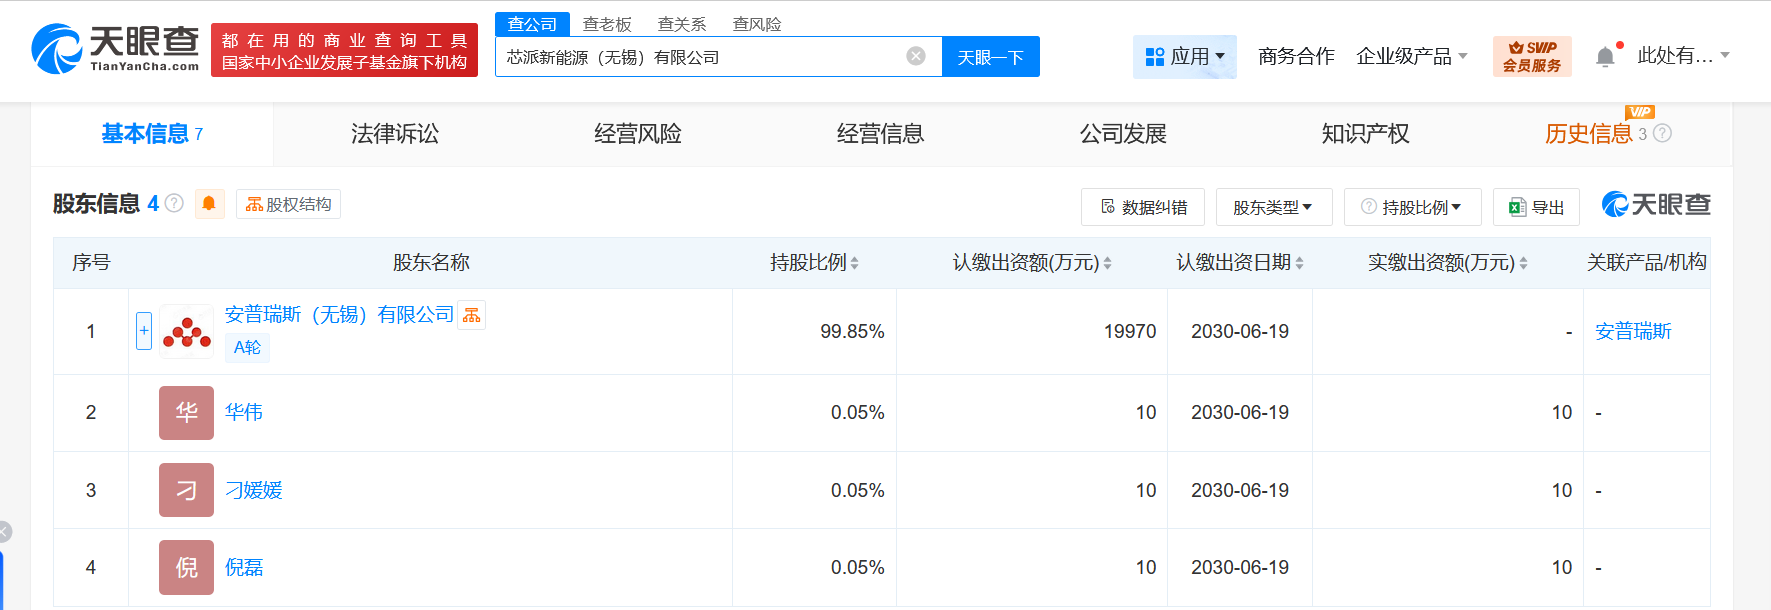Click the 股东名称 column header
The image size is (1771, 610).
coord(431,263)
